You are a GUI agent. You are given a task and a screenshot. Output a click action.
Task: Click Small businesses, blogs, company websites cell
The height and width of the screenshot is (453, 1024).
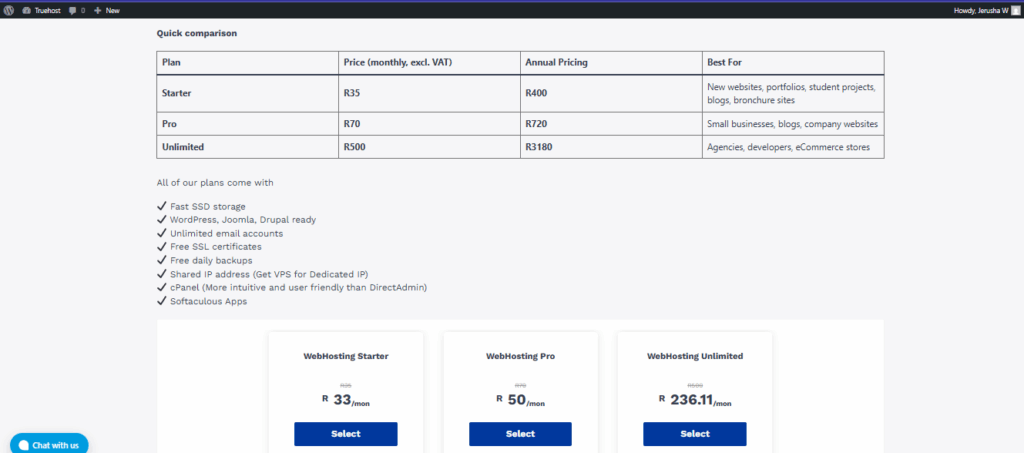pos(792,124)
